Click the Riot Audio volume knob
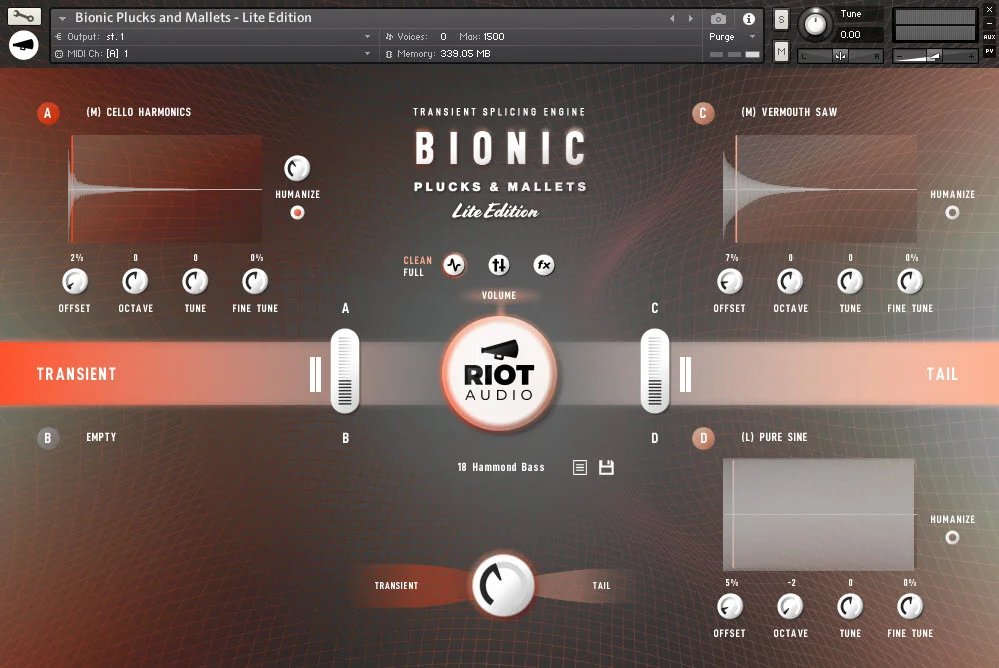Viewport: 999px width, 668px height. [x=500, y=374]
